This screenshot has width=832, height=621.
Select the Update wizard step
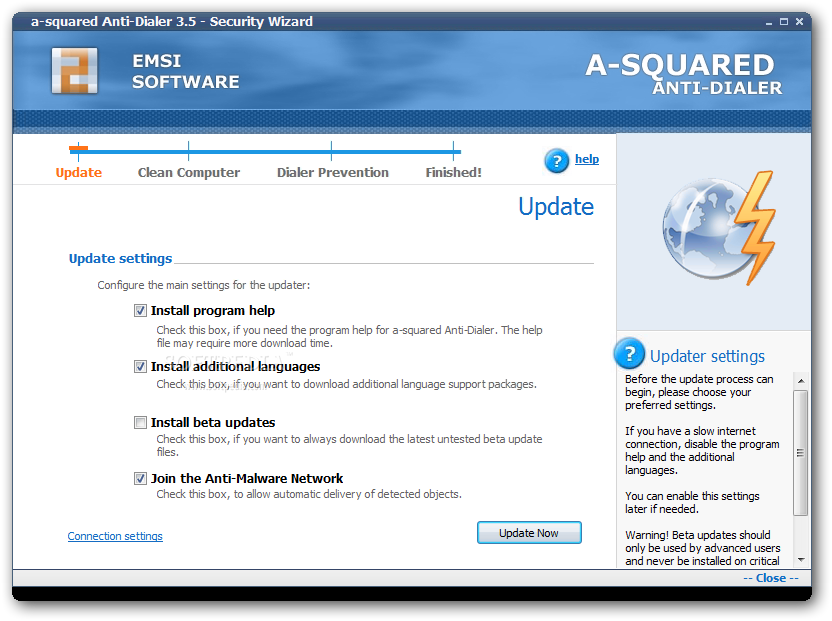pos(79,172)
